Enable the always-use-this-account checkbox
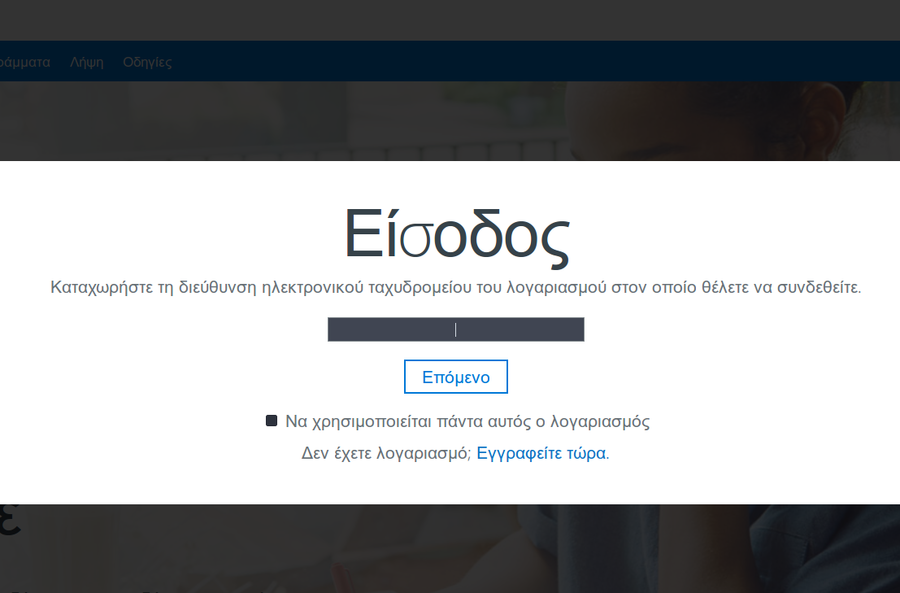 click(271, 421)
